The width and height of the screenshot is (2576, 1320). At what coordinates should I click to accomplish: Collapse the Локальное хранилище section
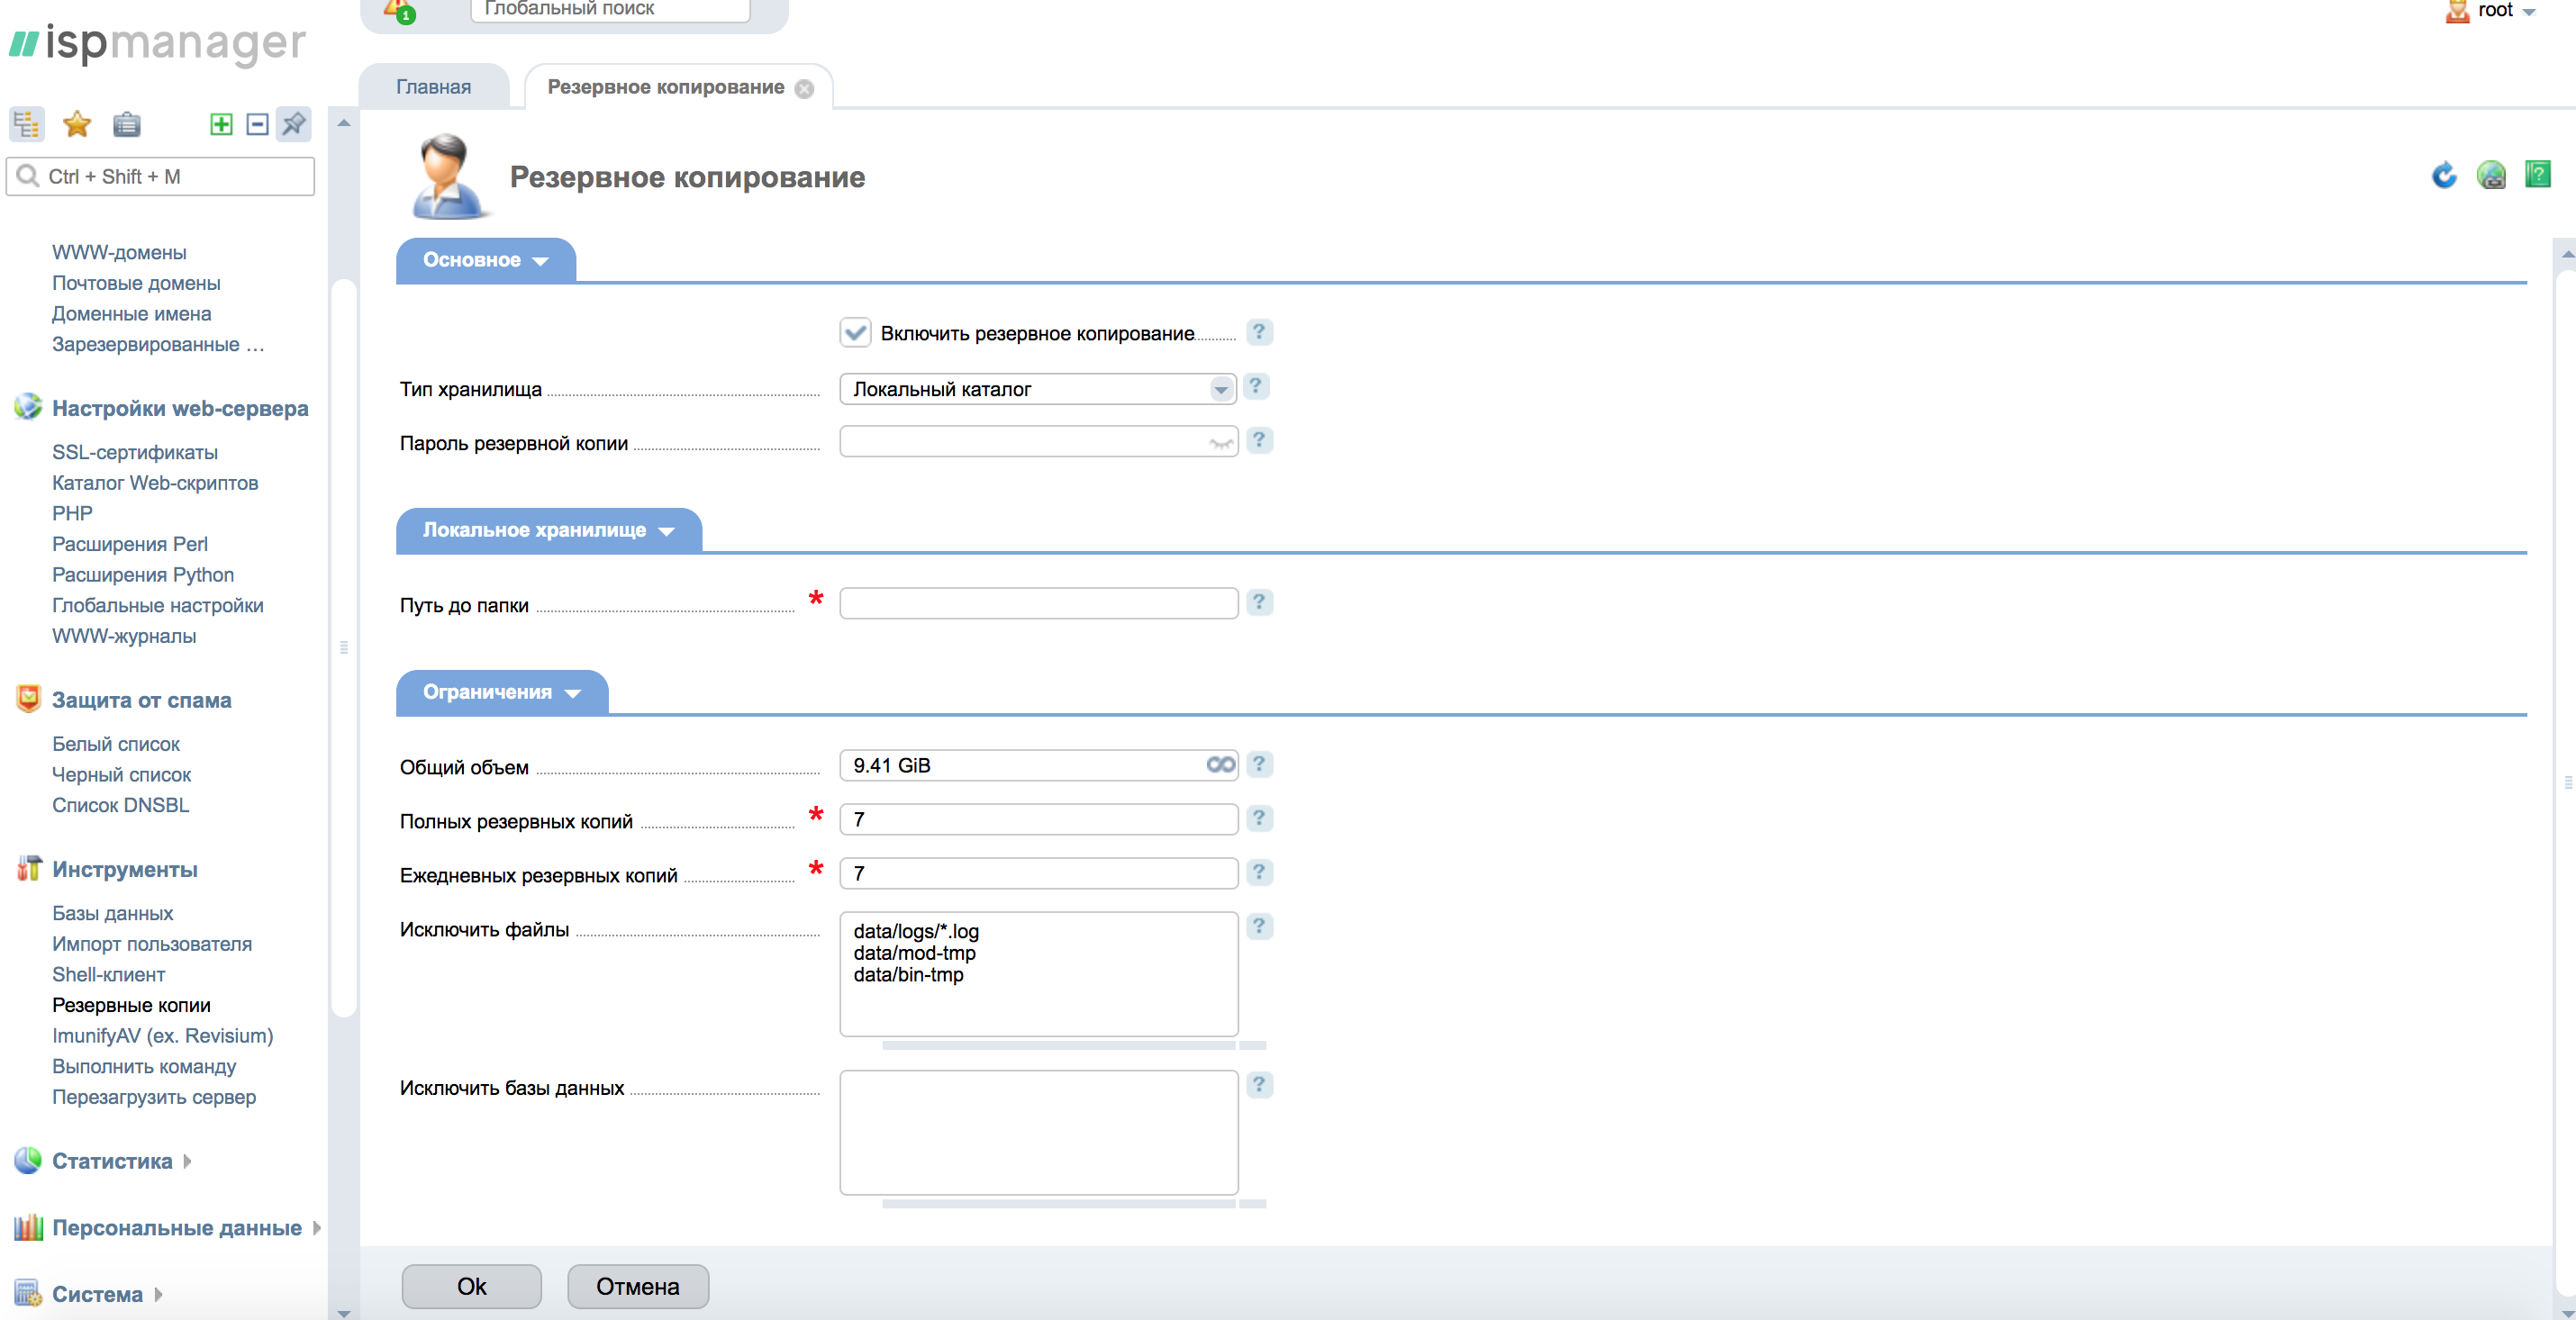pos(548,530)
